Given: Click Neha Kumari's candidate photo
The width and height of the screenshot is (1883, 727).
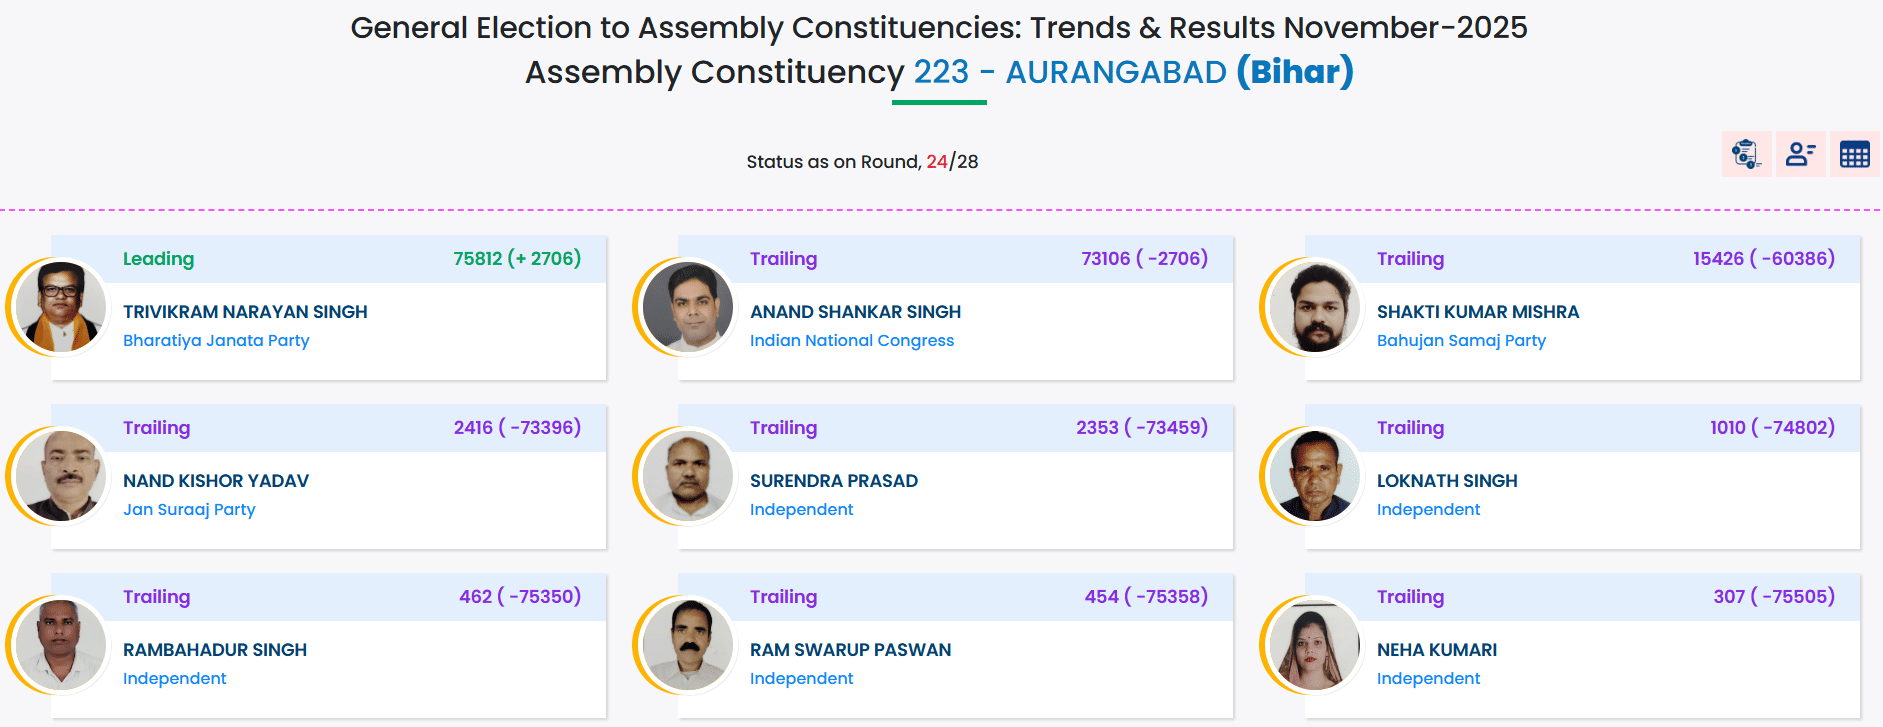Looking at the screenshot, I should click(1315, 645).
